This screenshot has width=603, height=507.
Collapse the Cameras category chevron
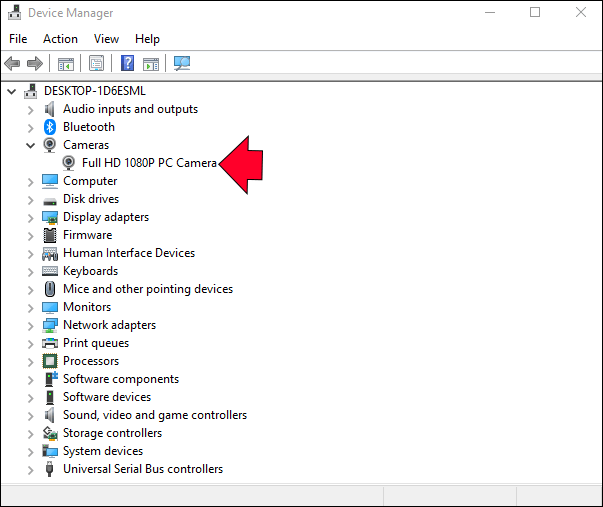click(30, 145)
